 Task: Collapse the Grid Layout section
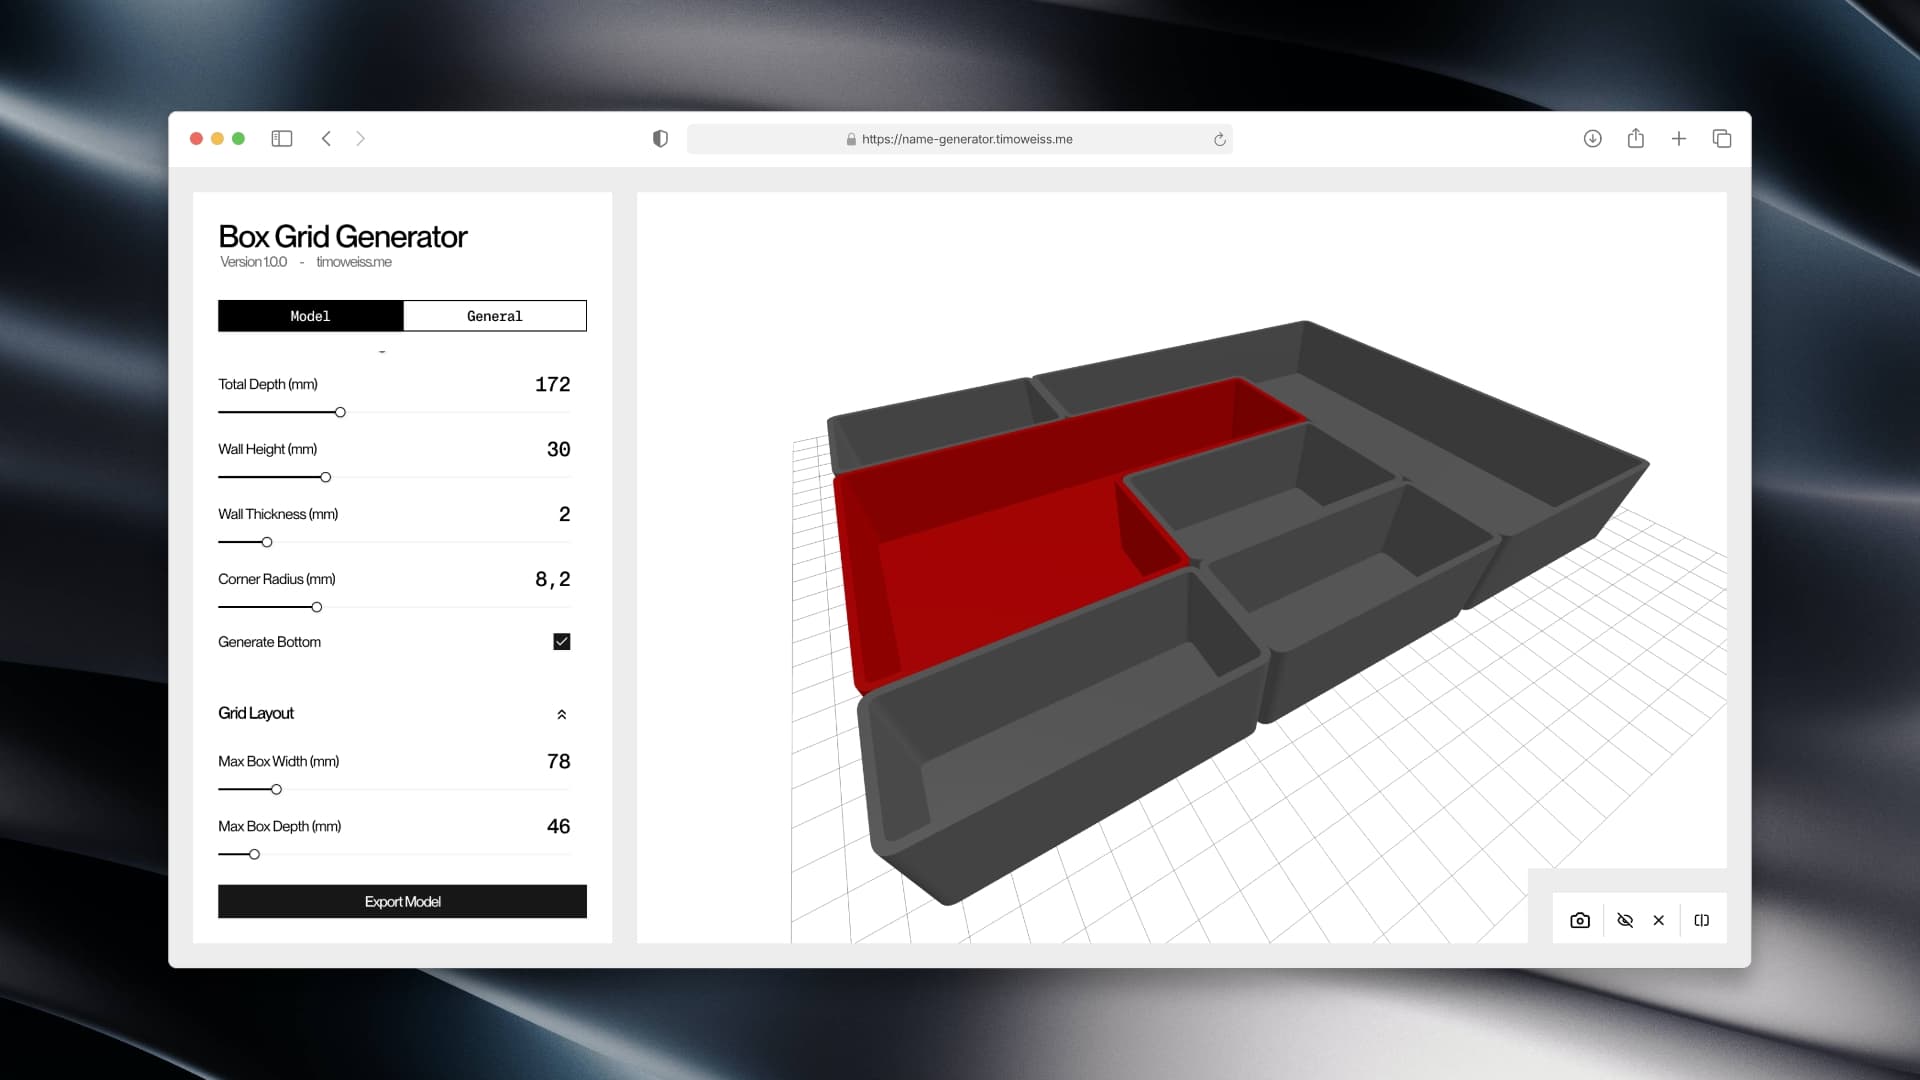click(563, 714)
